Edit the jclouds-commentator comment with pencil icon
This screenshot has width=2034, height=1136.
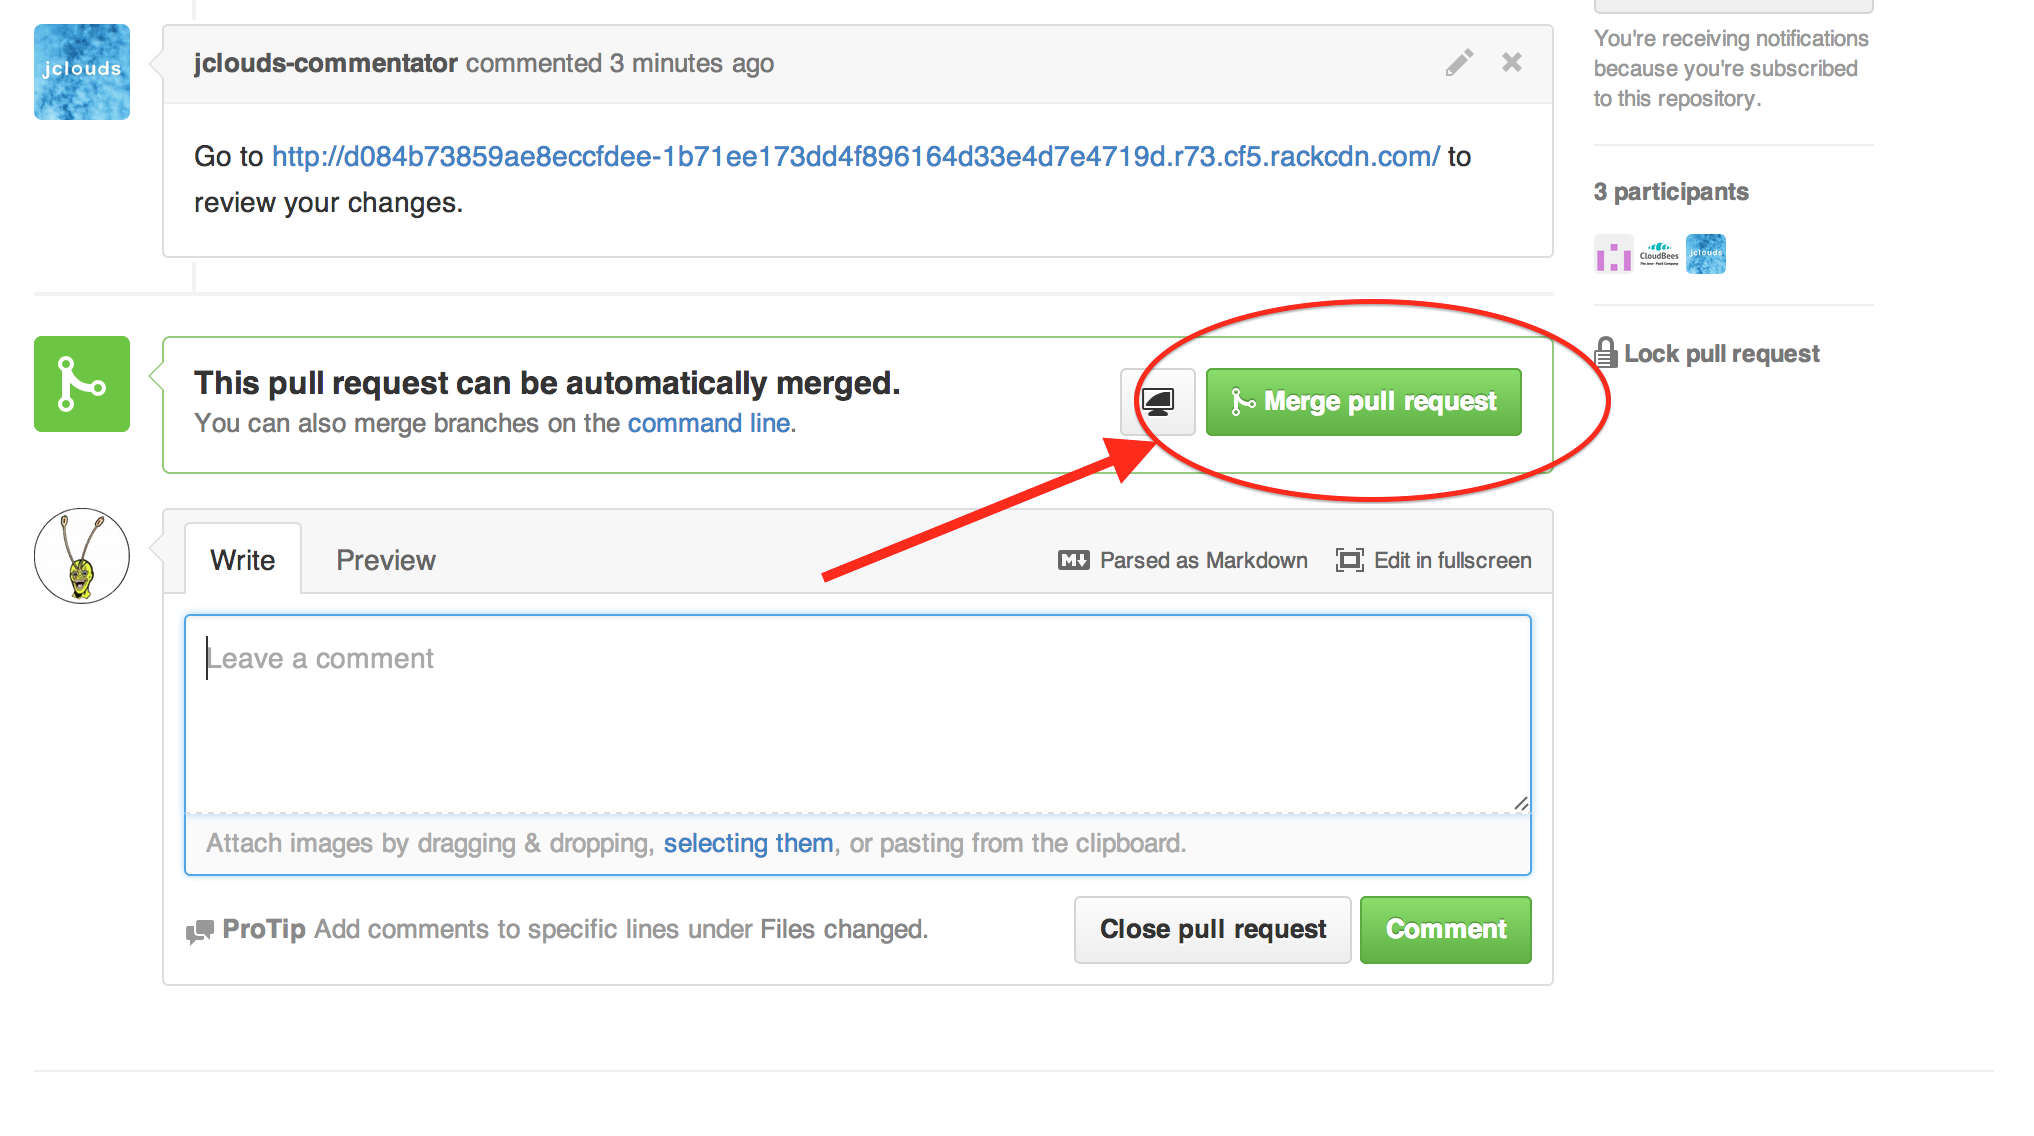pos(1459,63)
